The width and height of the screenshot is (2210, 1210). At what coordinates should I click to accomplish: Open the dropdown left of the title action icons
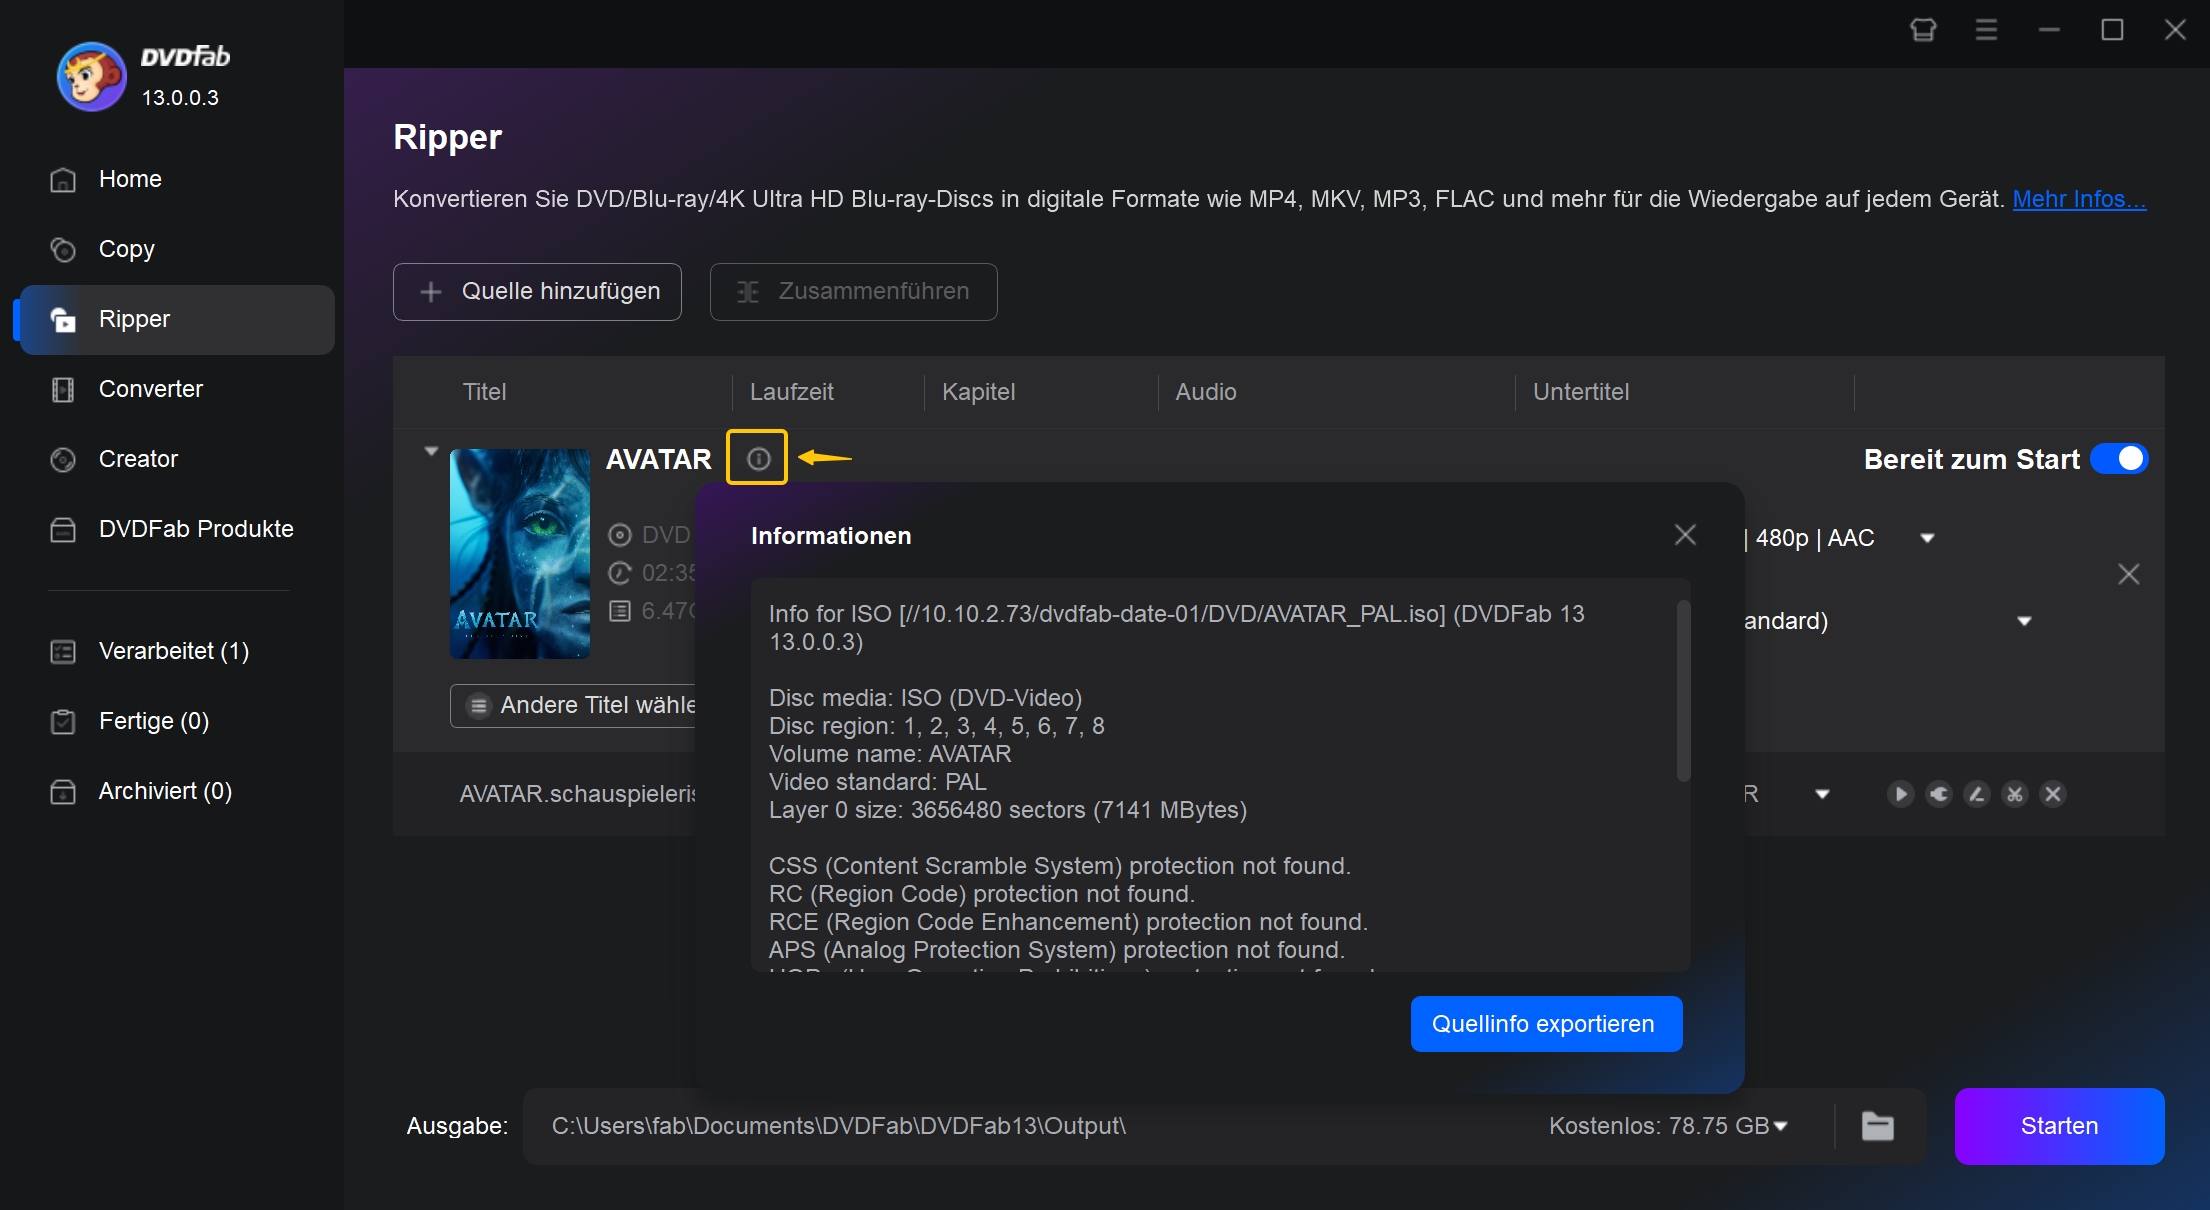(x=1822, y=794)
